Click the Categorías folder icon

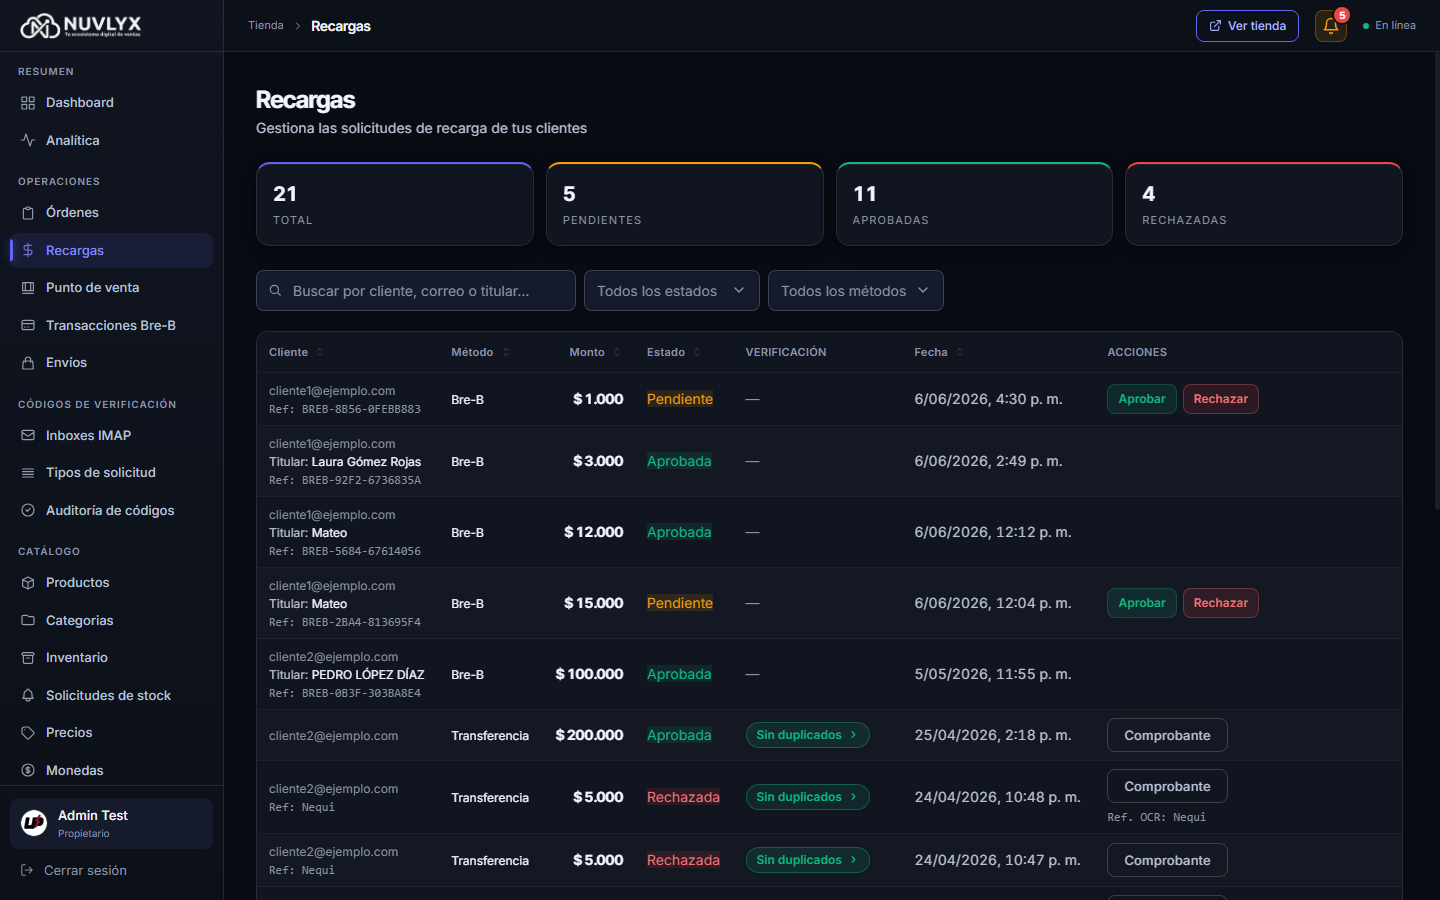point(28,621)
